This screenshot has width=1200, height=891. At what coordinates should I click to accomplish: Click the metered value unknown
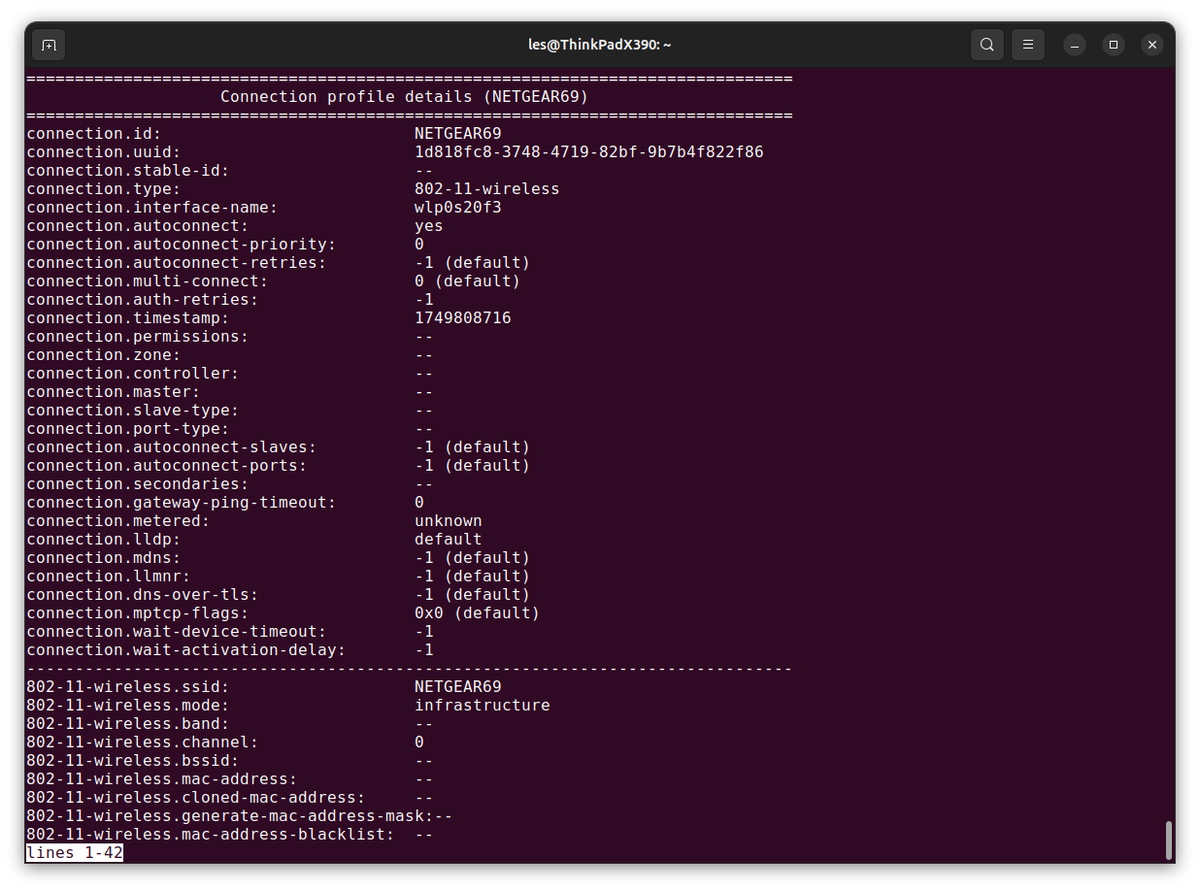point(448,520)
